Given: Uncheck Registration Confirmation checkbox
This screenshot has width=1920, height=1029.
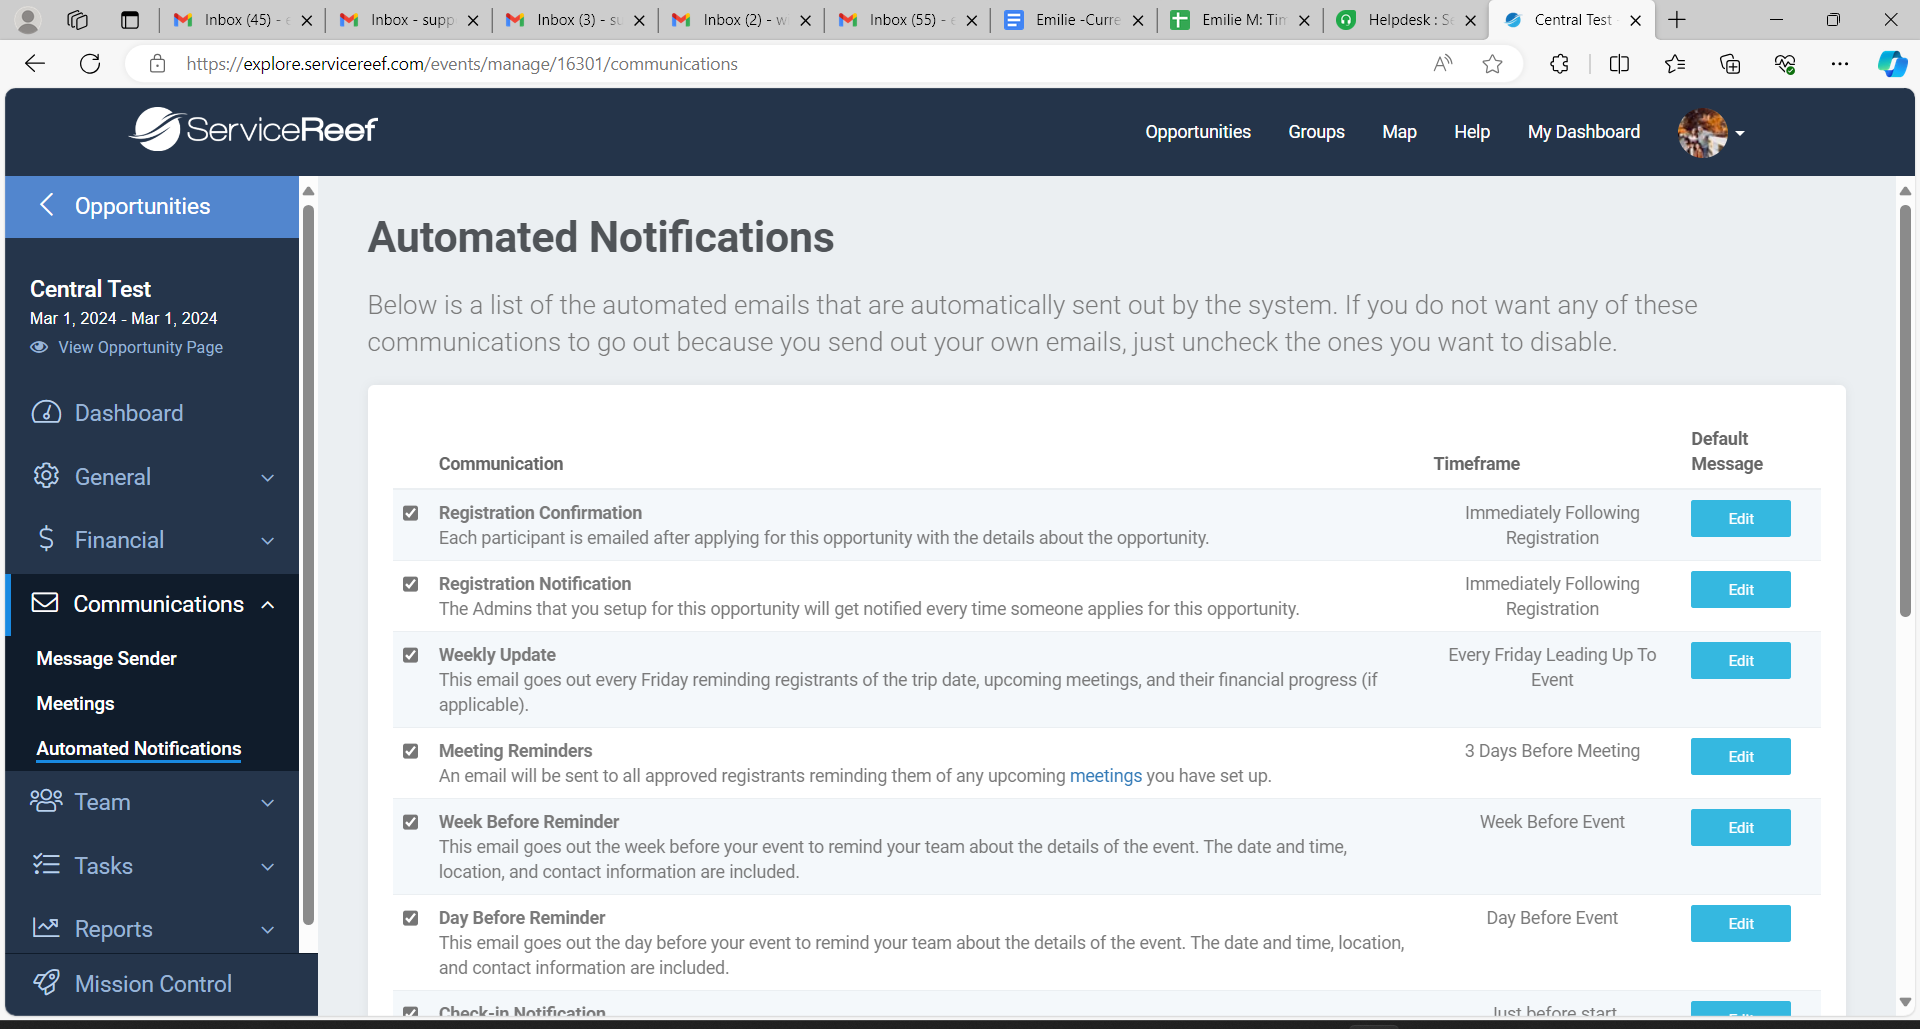Looking at the screenshot, I should coord(410,513).
